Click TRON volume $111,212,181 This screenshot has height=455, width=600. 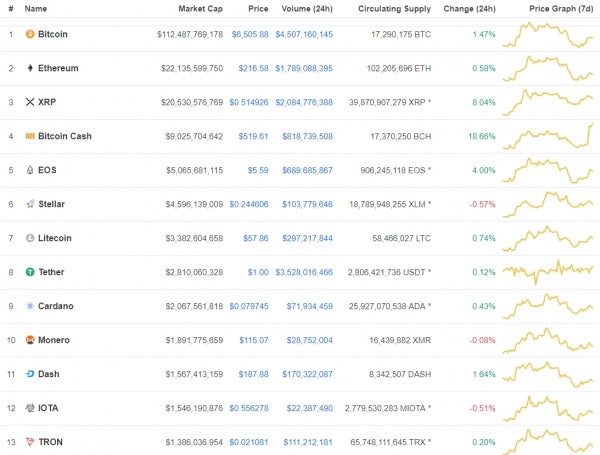pyautogui.click(x=308, y=442)
